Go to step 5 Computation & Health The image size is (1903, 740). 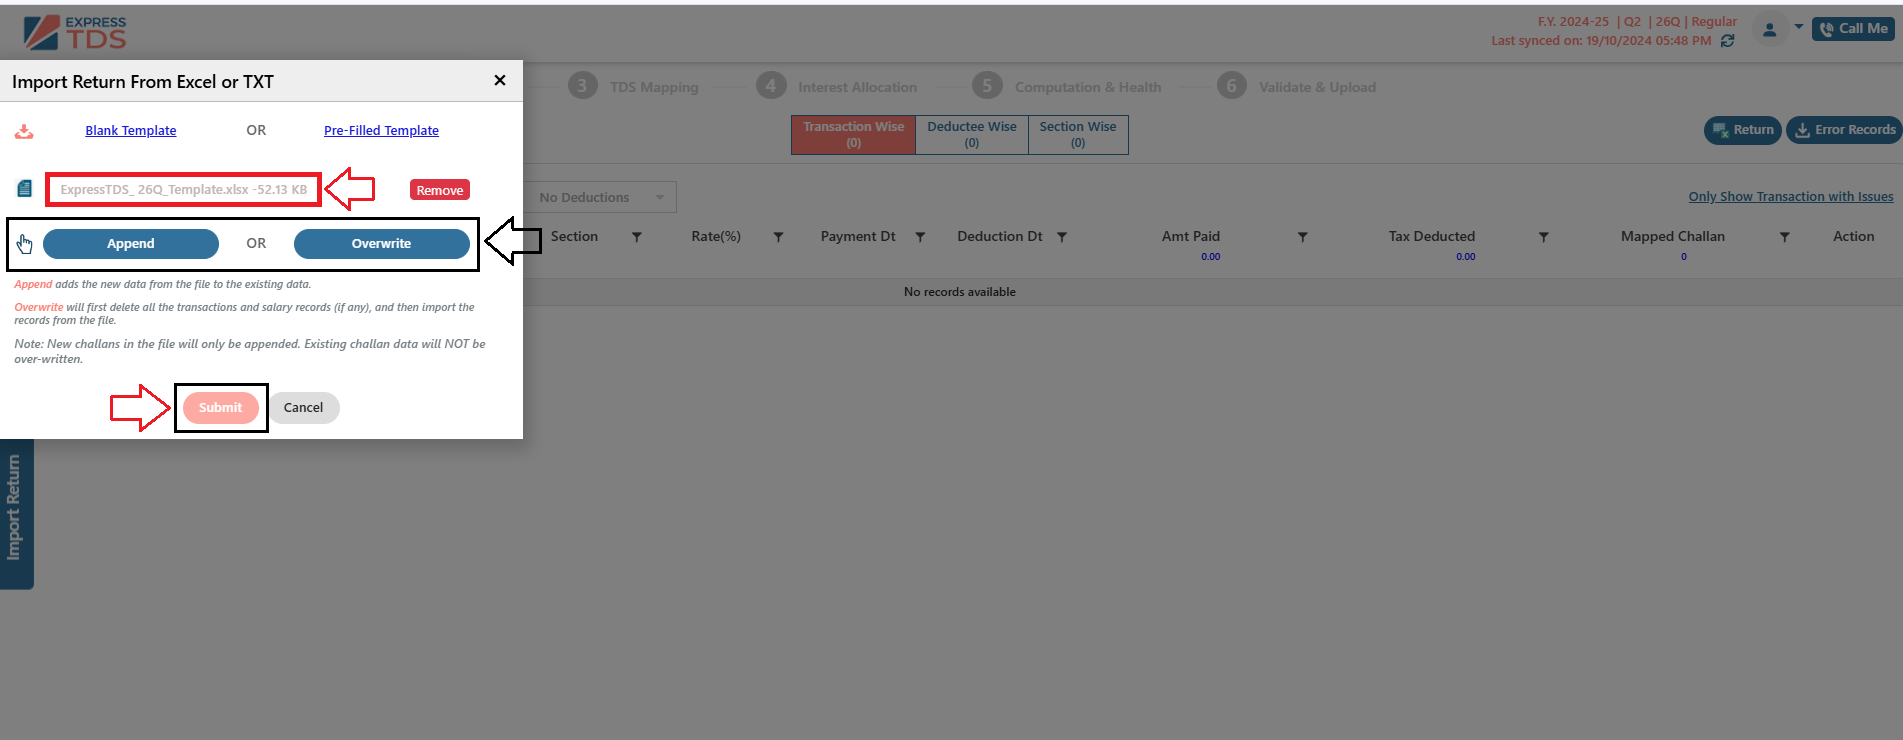[x=1067, y=86]
